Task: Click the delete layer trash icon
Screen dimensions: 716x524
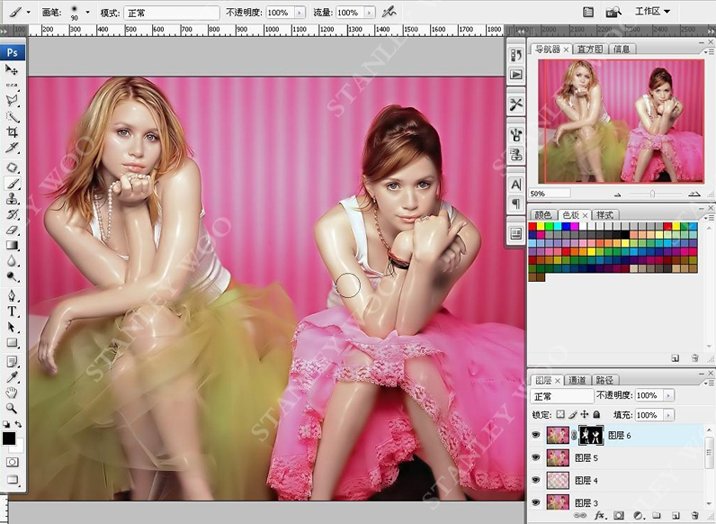Action: (695, 516)
